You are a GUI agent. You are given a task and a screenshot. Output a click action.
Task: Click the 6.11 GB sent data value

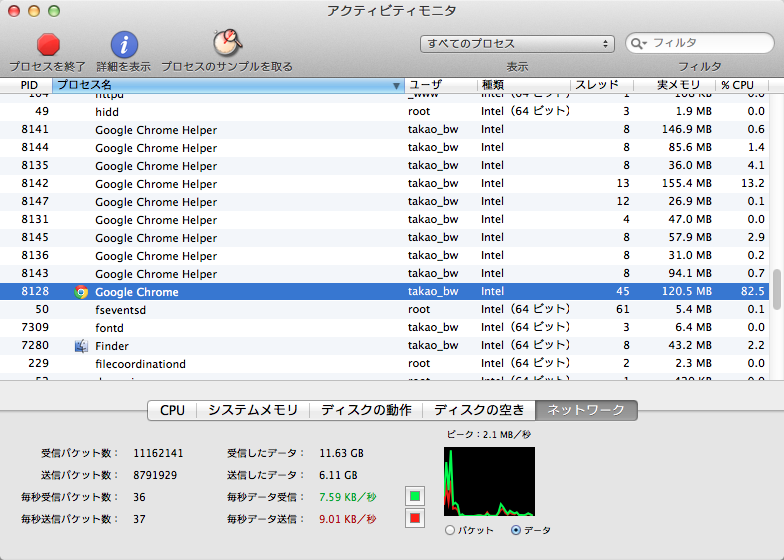point(338,475)
